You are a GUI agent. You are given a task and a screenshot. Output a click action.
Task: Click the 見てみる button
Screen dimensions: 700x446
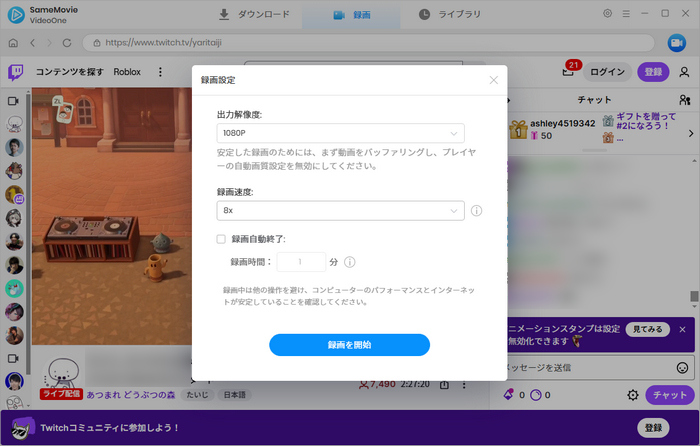pyautogui.click(x=647, y=329)
